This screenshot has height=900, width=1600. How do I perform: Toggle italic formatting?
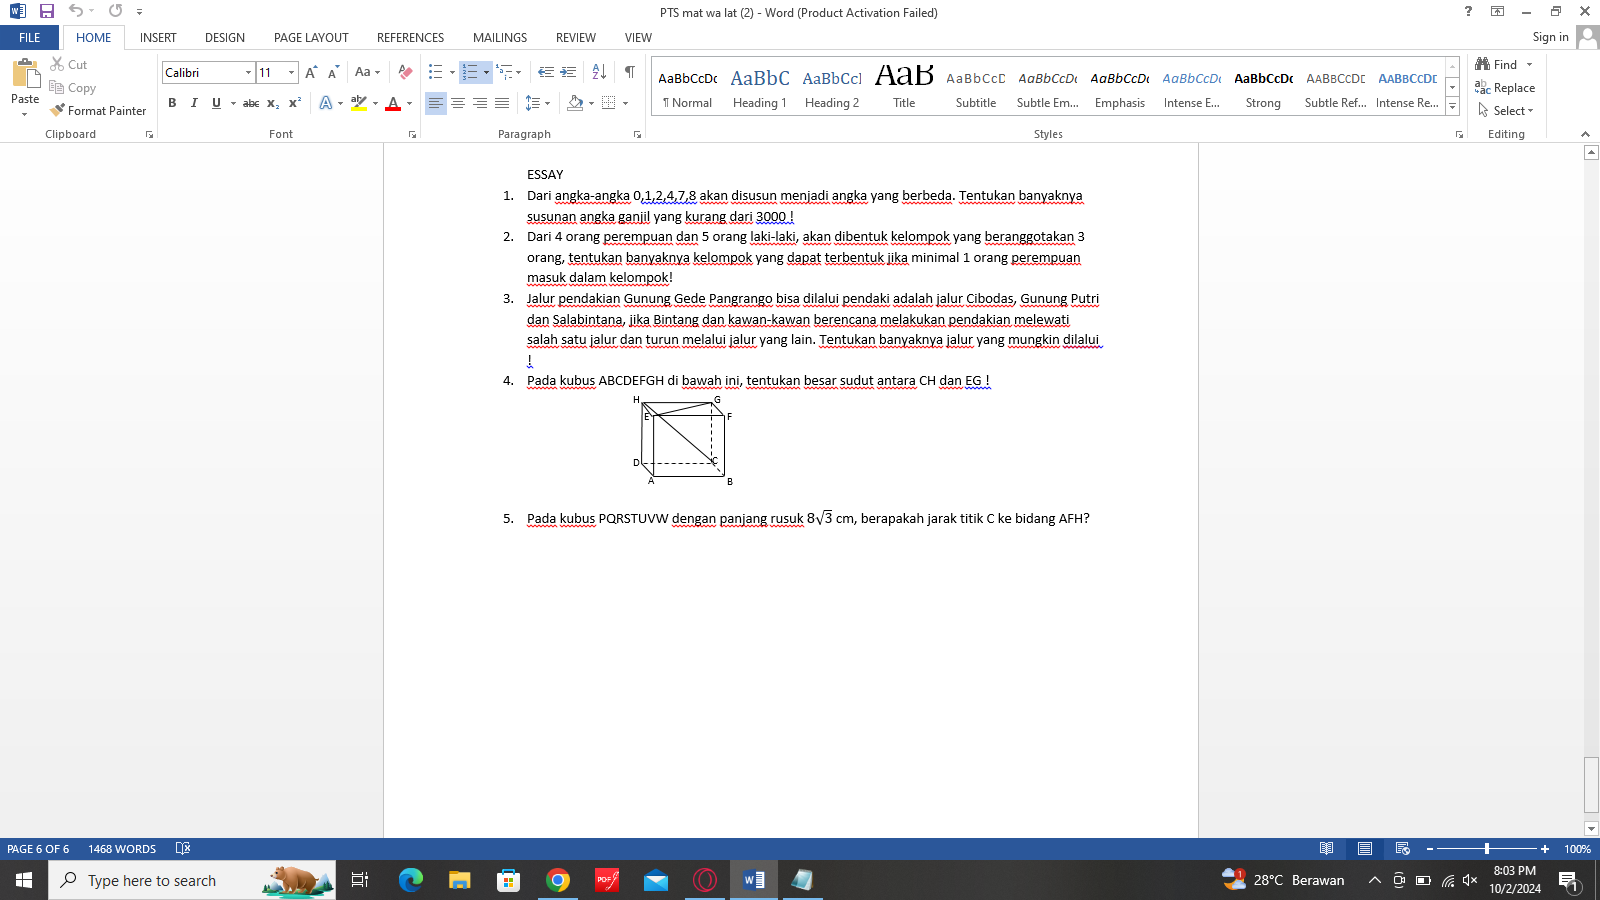tap(194, 103)
